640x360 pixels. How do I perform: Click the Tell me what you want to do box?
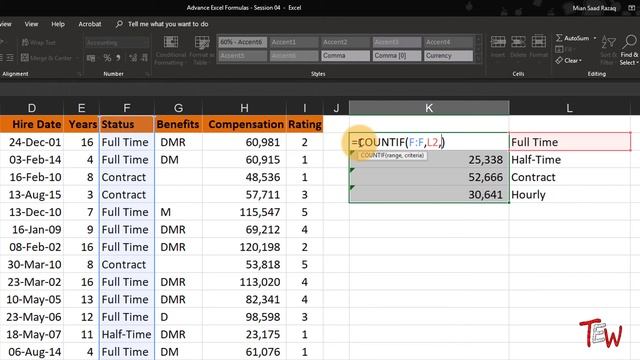coord(168,24)
